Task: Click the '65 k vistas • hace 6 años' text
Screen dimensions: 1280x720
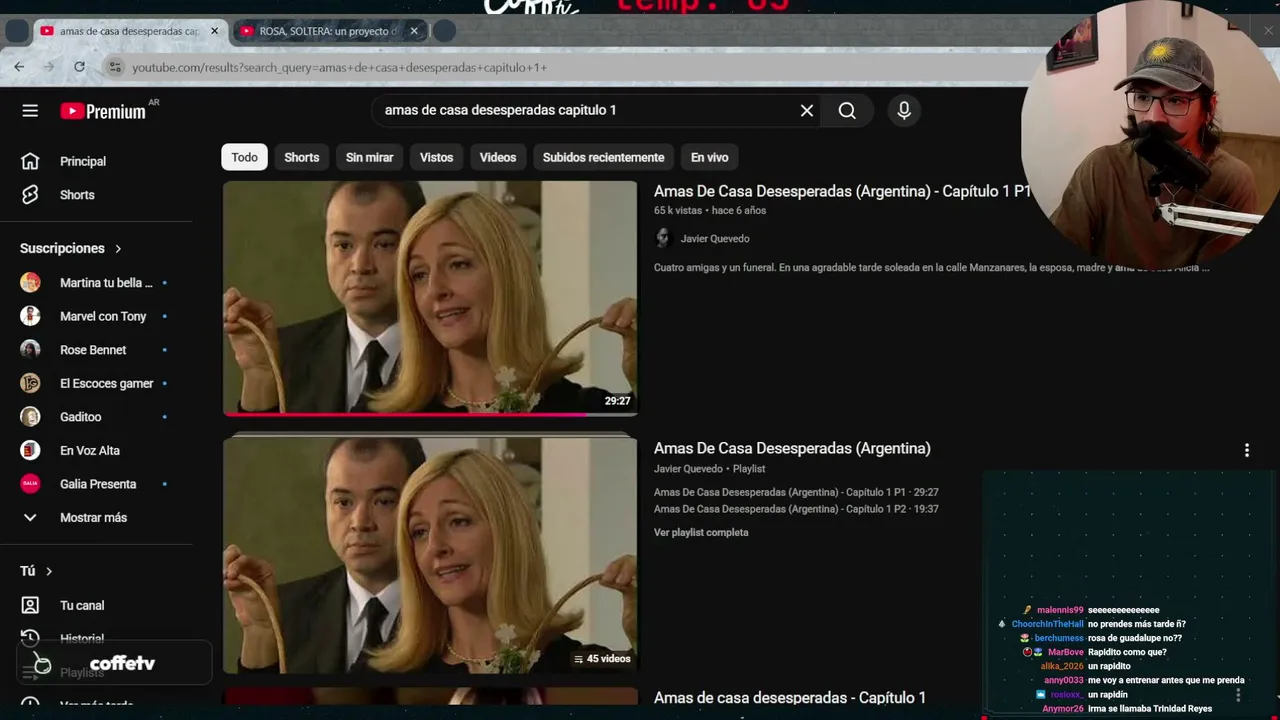Action: pos(710,210)
